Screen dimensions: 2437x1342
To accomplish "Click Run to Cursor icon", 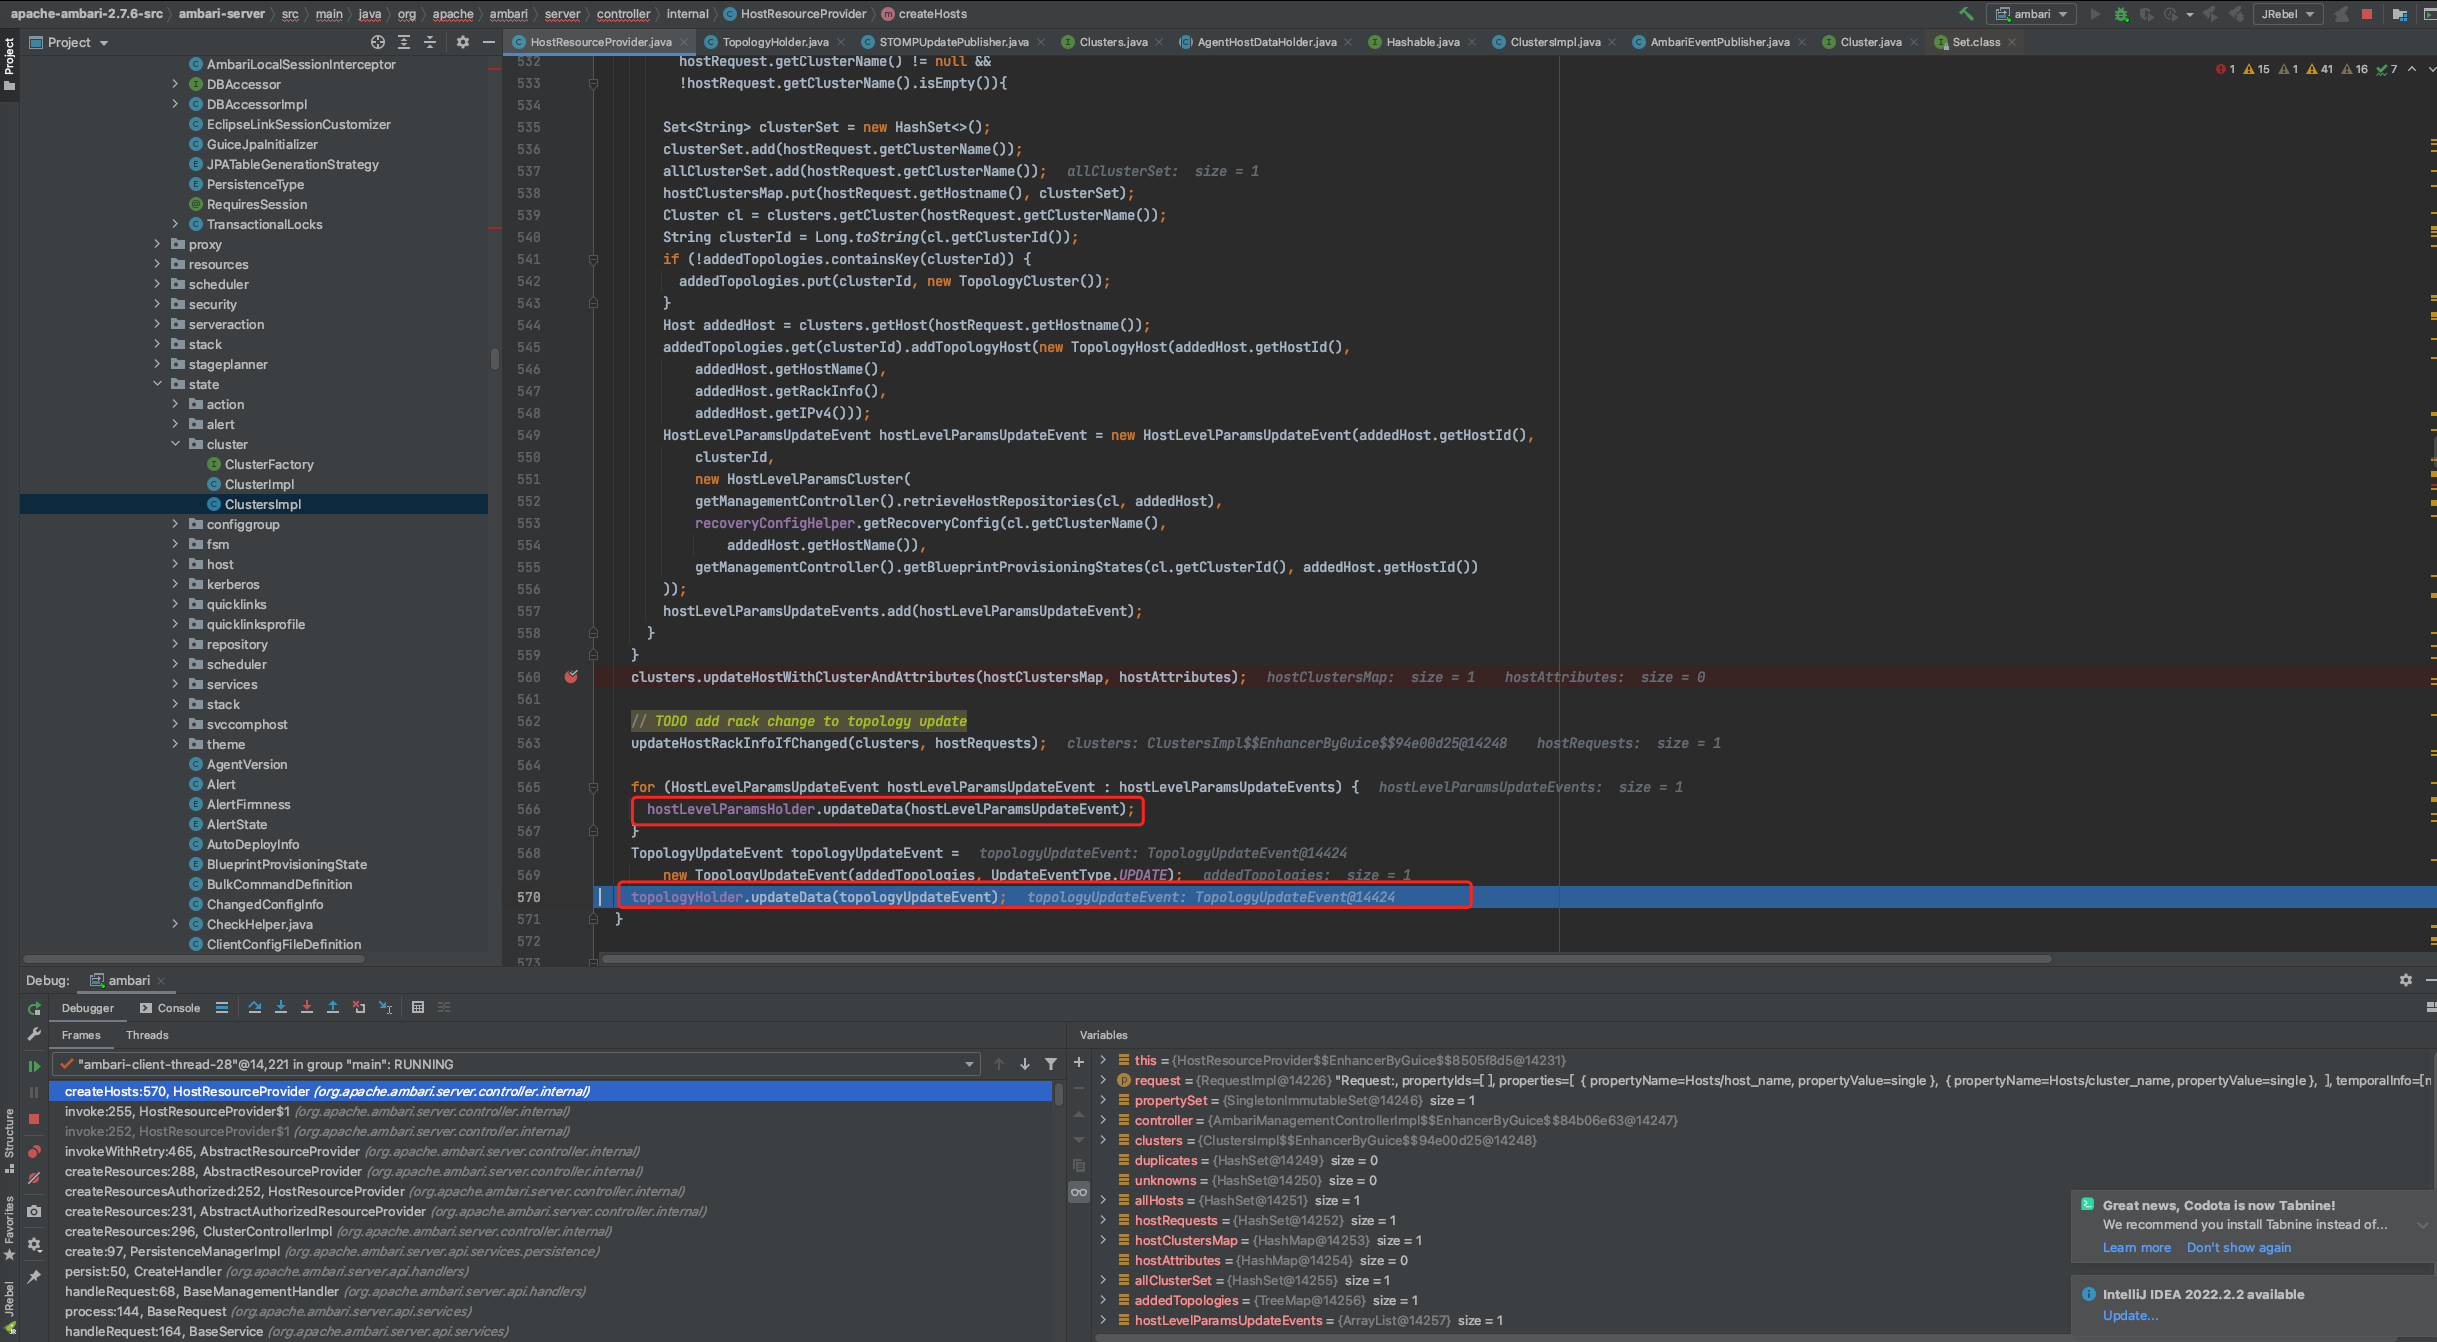I will (385, 1007).
